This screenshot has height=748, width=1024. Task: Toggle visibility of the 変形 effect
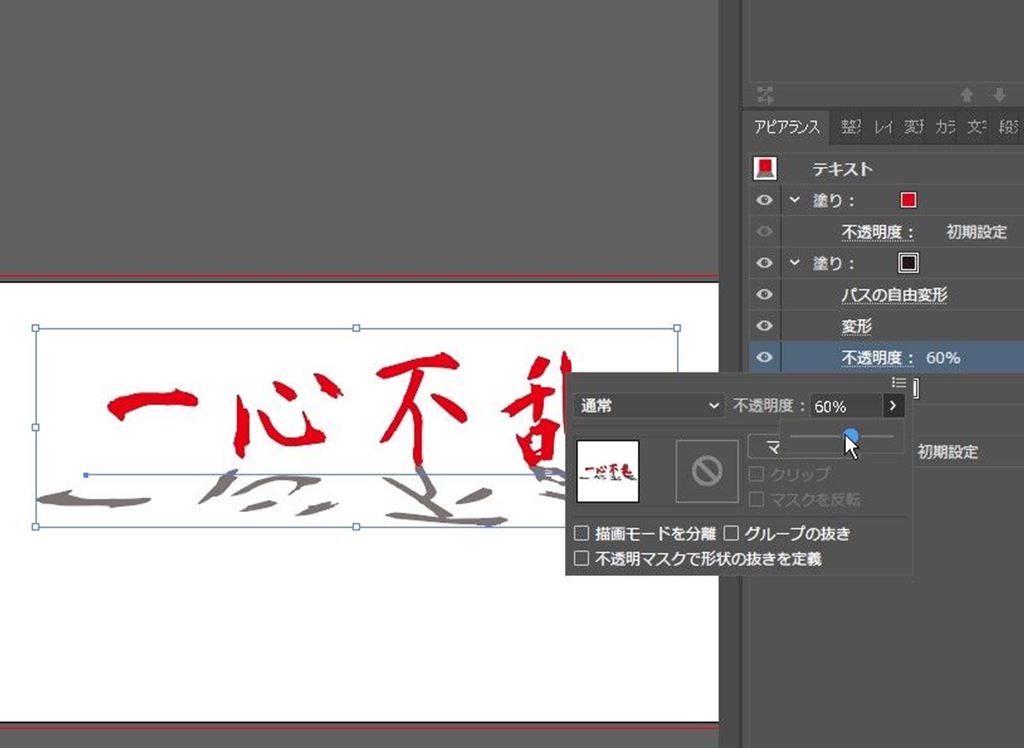coord(765,326)
